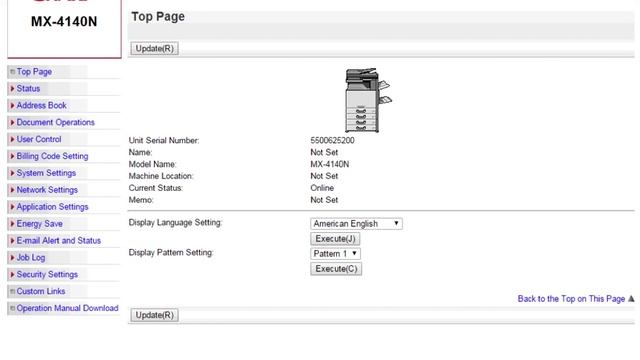
Task: Select the serial number 5500625200
Action: point(332,140)
